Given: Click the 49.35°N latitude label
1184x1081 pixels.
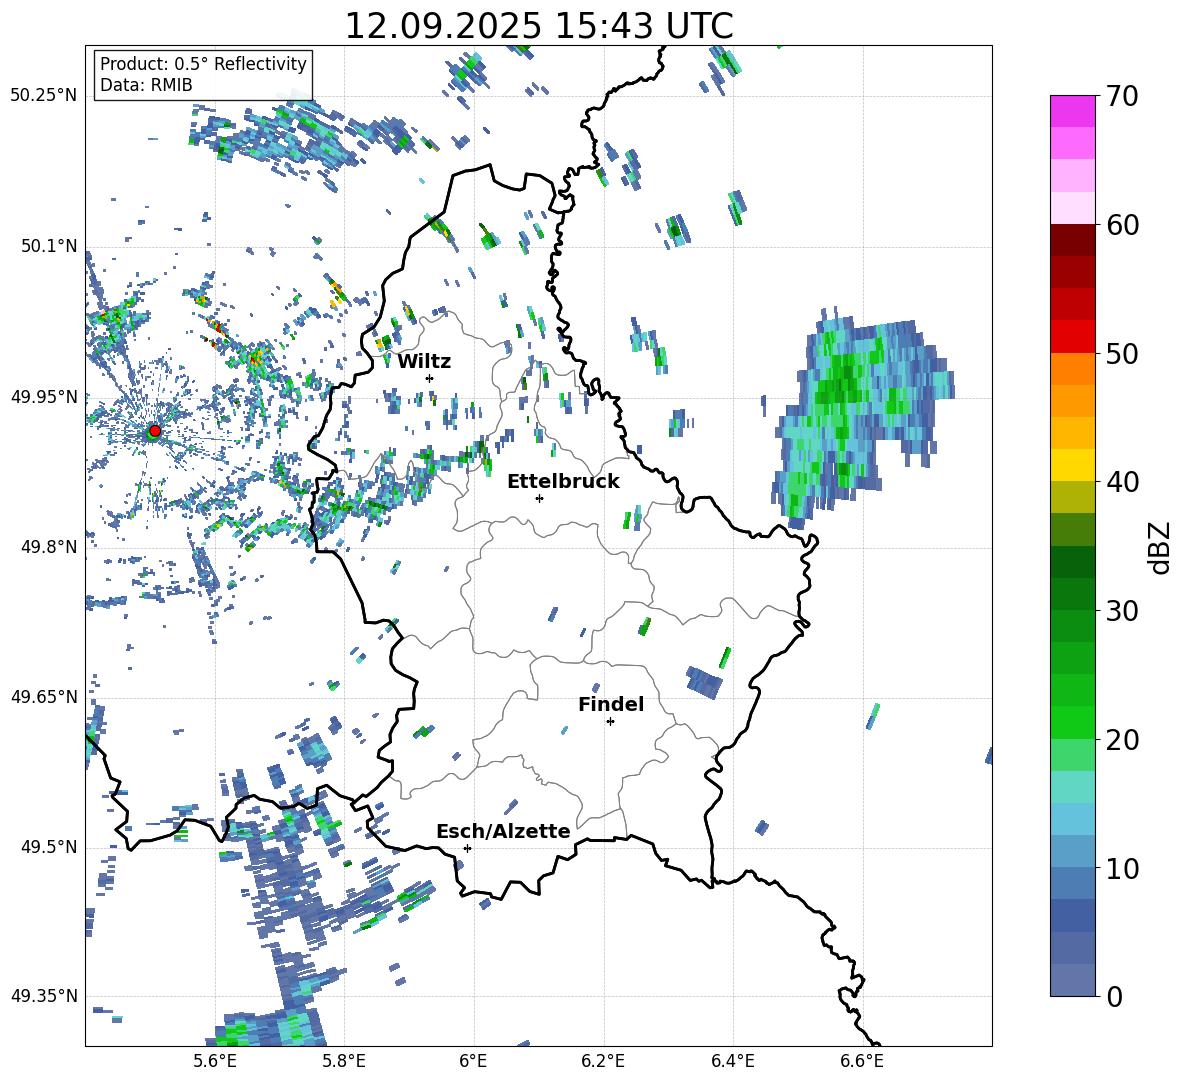Looking at the screenshot, I should click(x=44, y=996).
